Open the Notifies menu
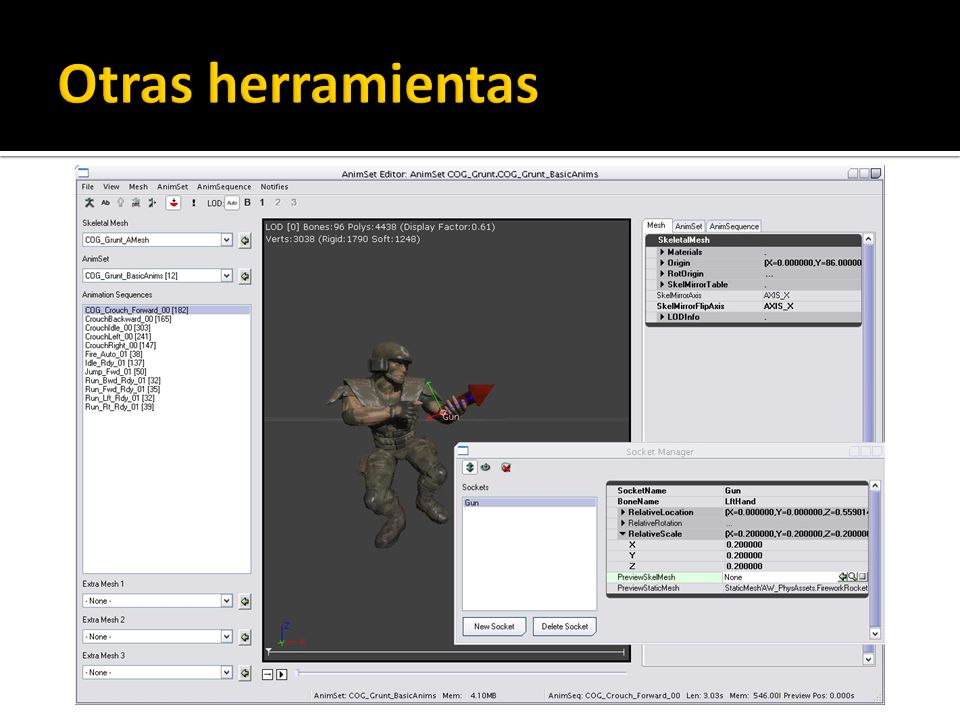 click(x=274, y=187)
